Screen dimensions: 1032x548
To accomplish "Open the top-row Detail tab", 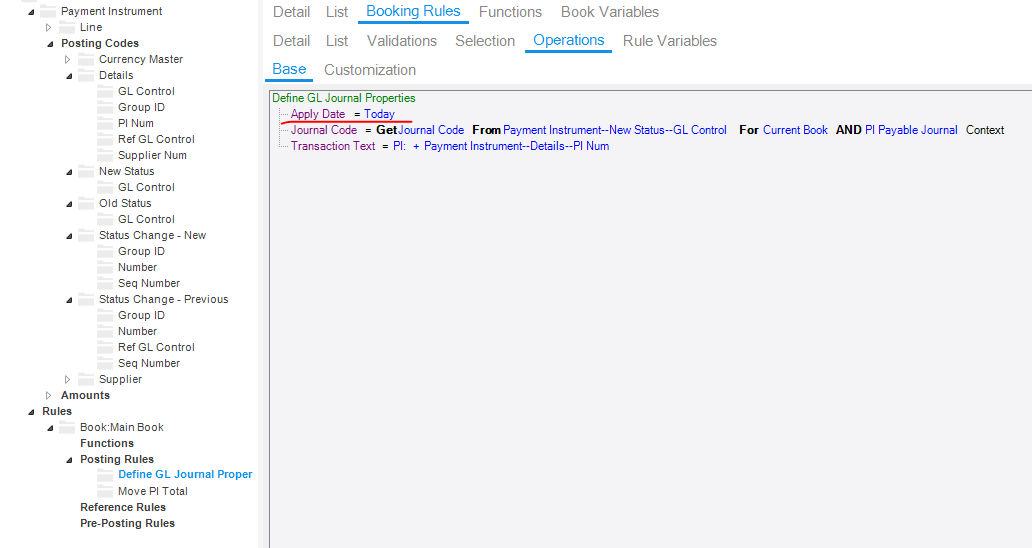I will pos(292,12).
